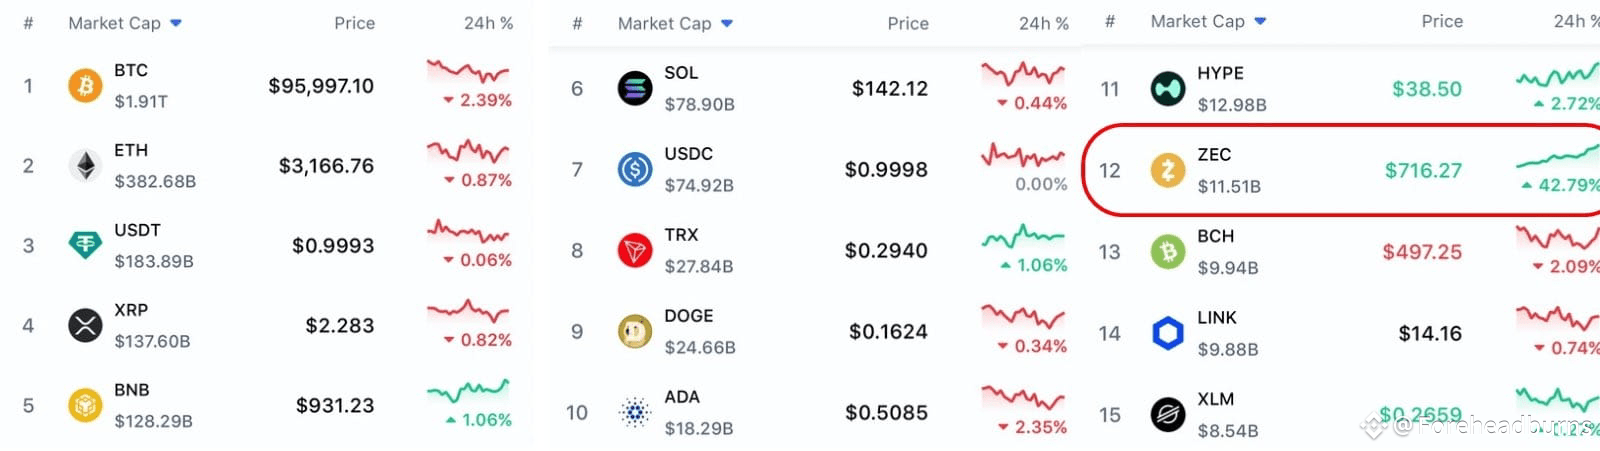Click the Dogecoin (DOGE) coin icon

tap(635, 332)
